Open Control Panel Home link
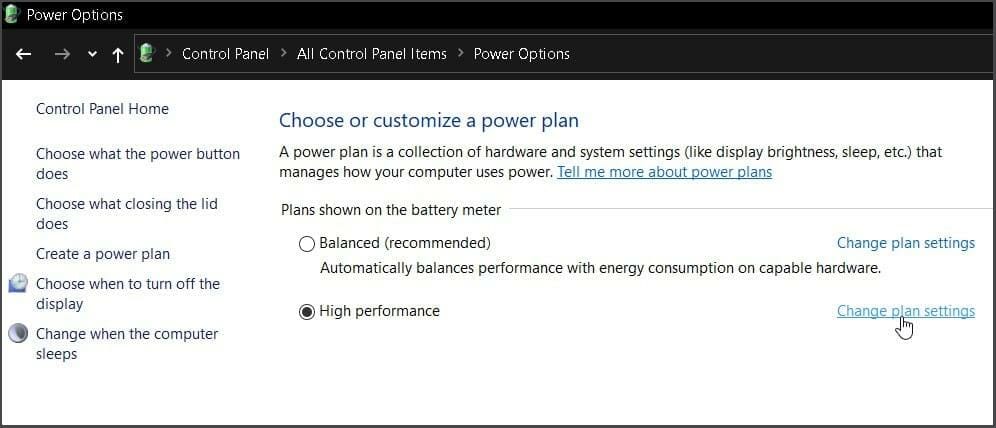This screenshot has width=996, height=428. point(102,109)
